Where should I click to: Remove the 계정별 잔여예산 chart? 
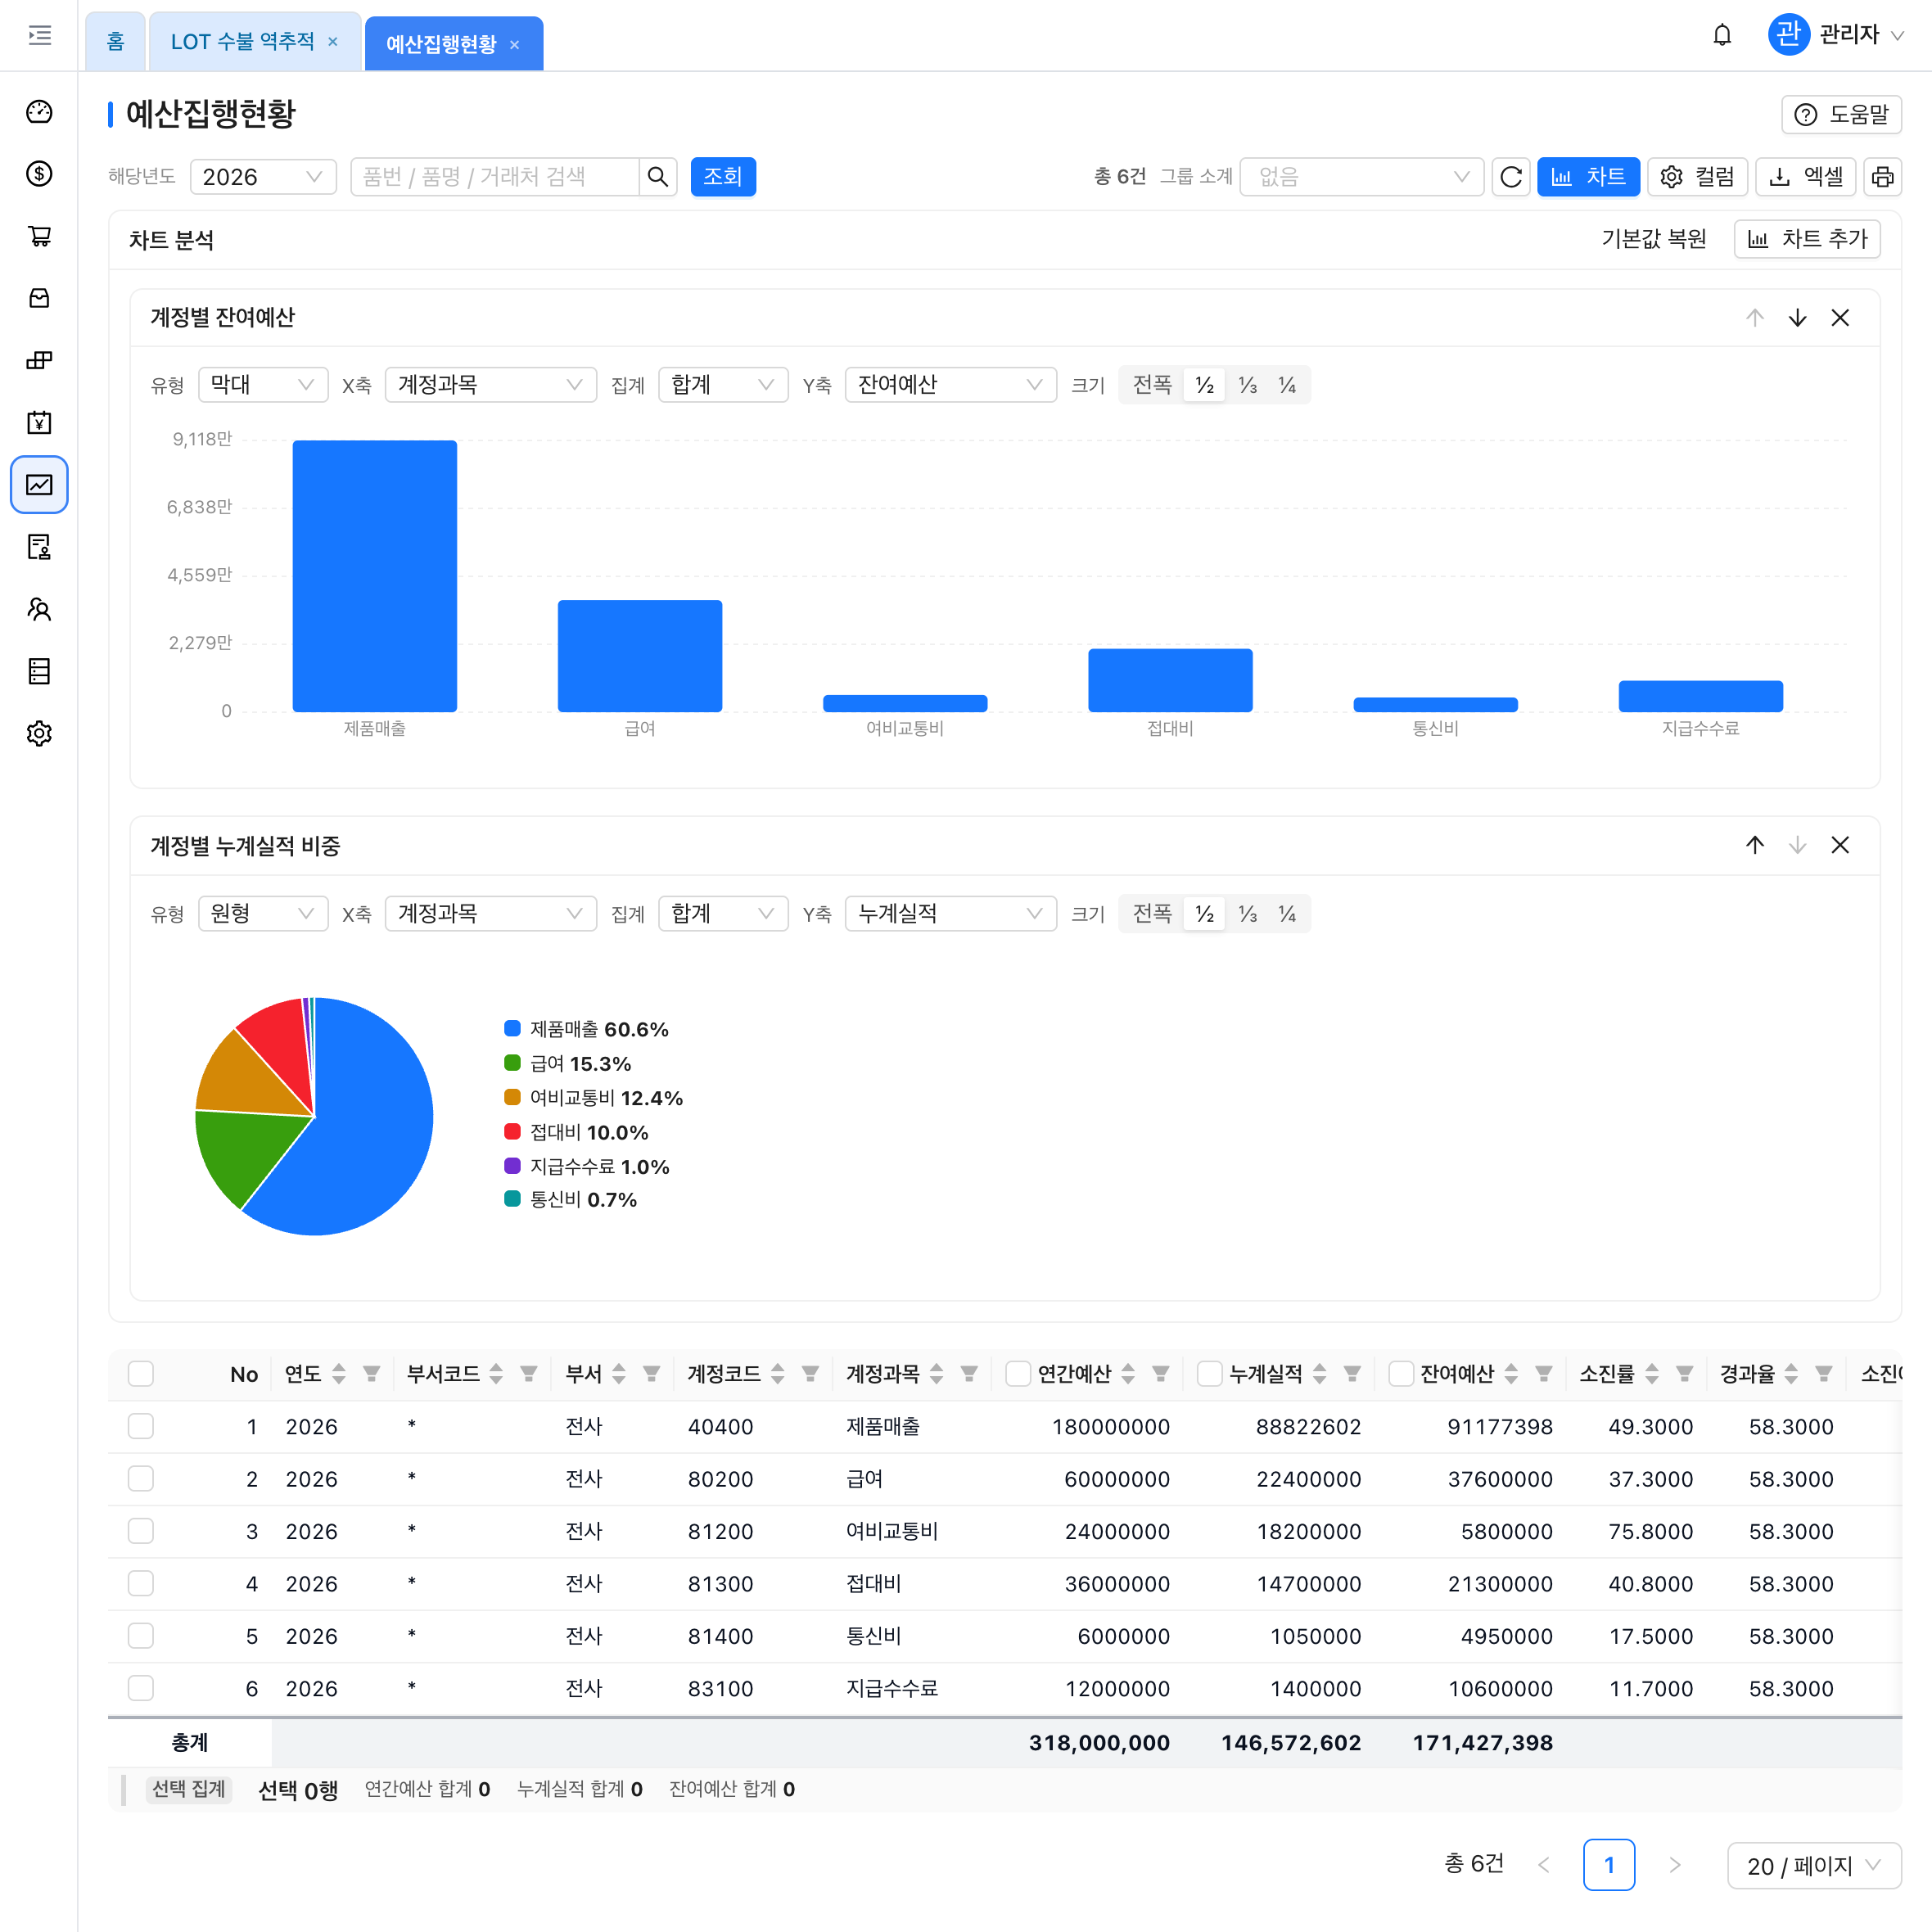(x=1840, y=318)
